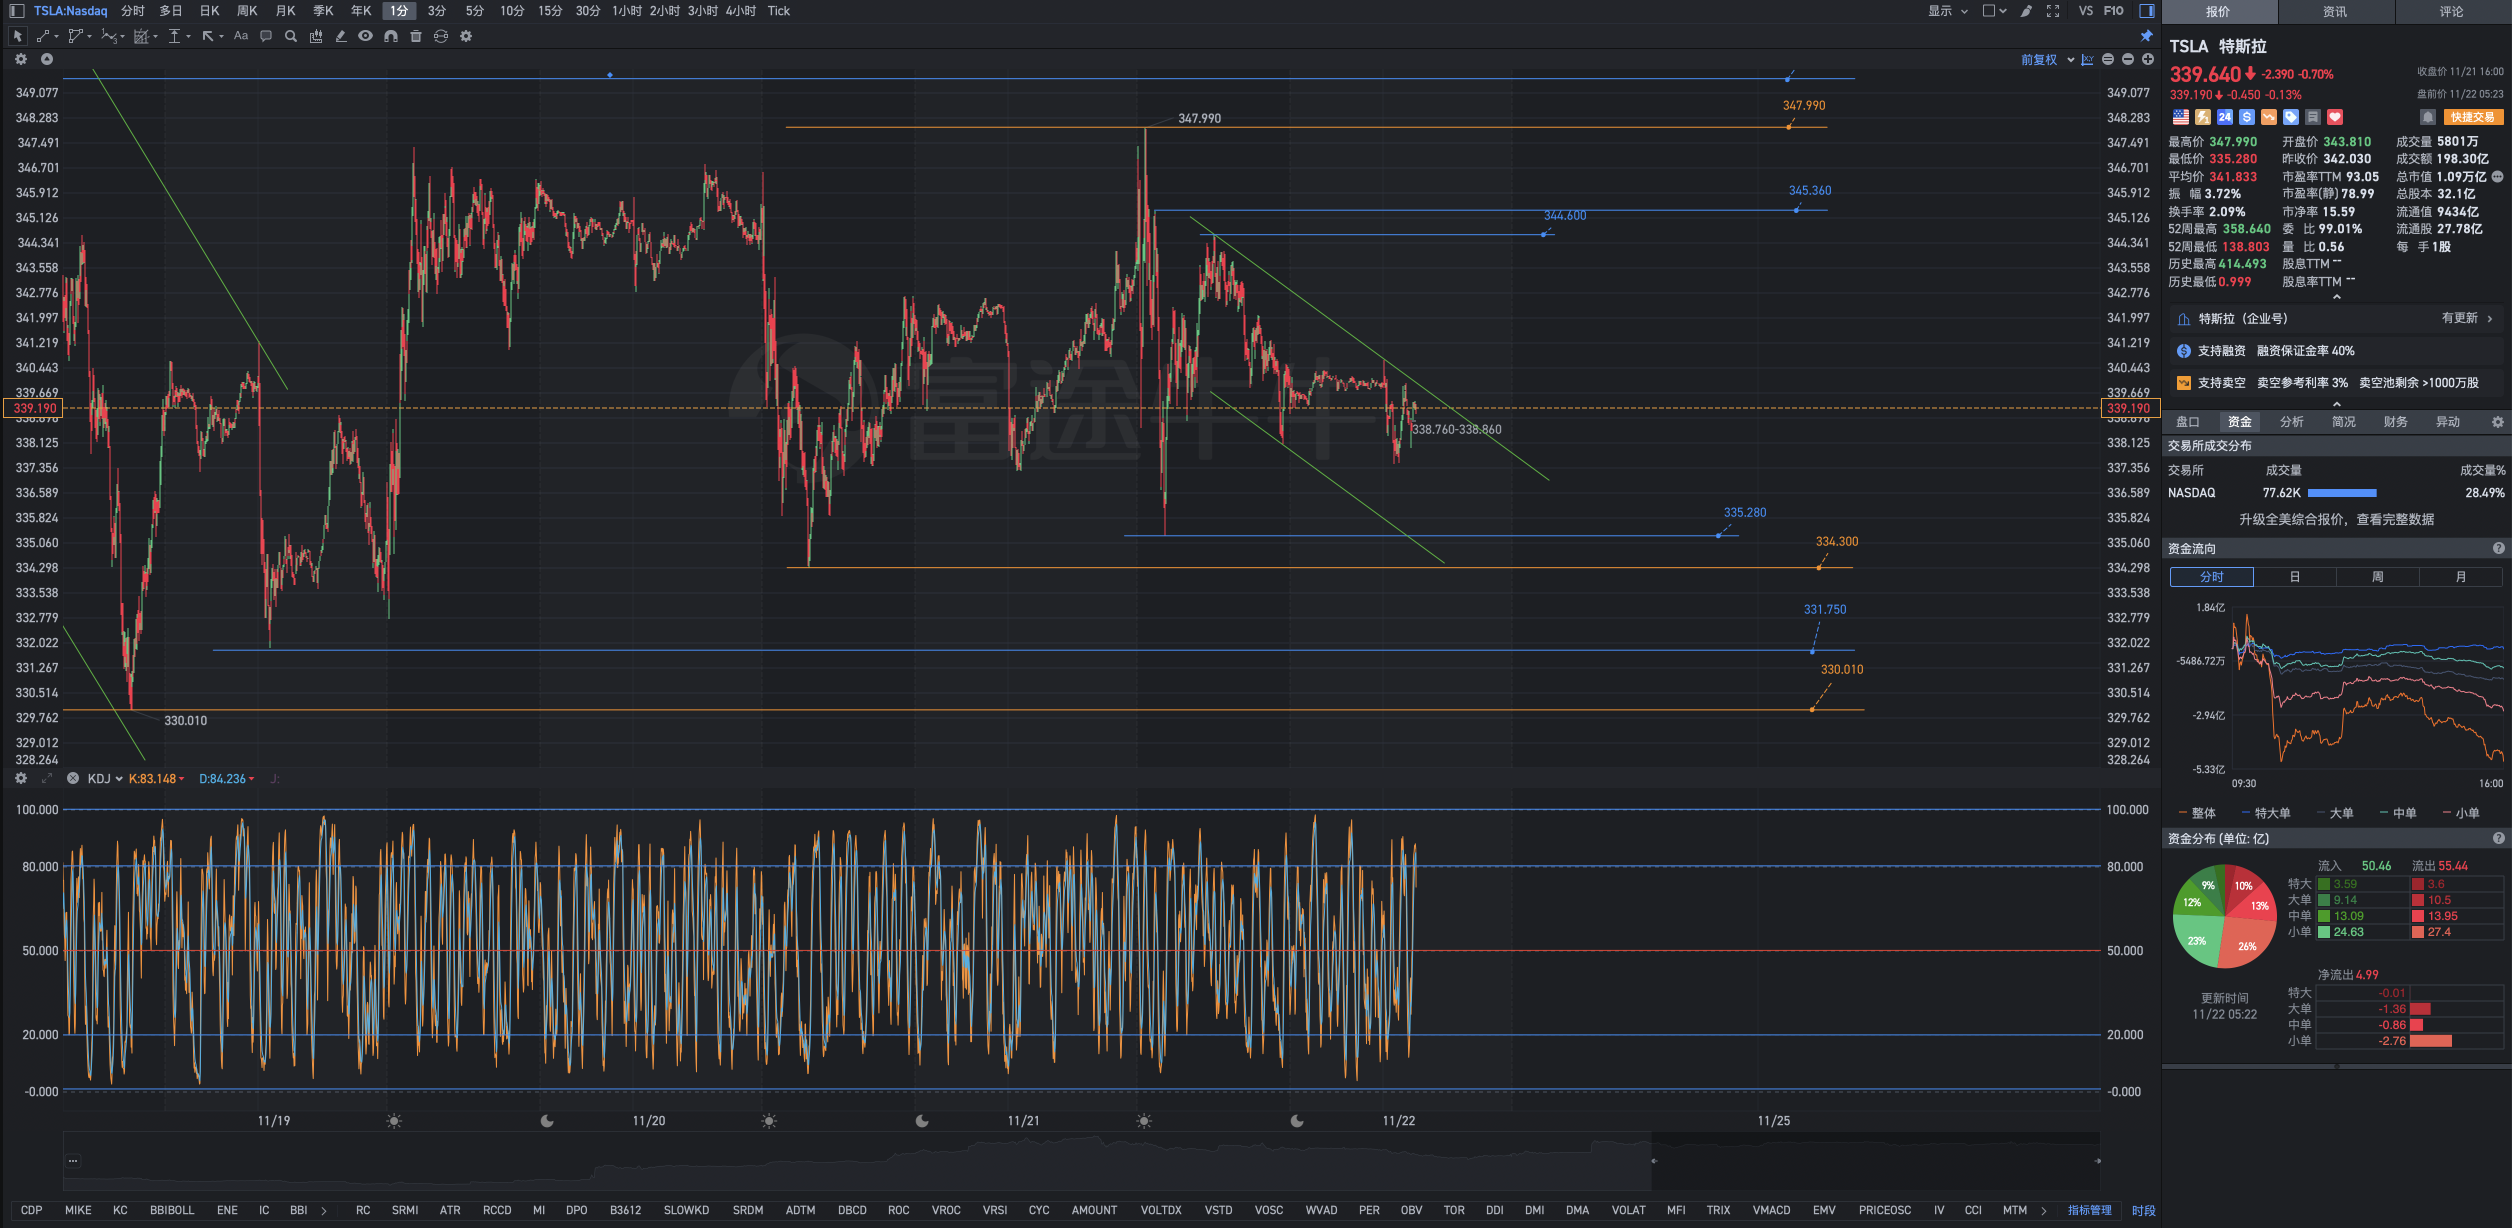The image size is (2512, 1228).
Task: Open the KDJ indicator dropdown
Action: [105, 779]
